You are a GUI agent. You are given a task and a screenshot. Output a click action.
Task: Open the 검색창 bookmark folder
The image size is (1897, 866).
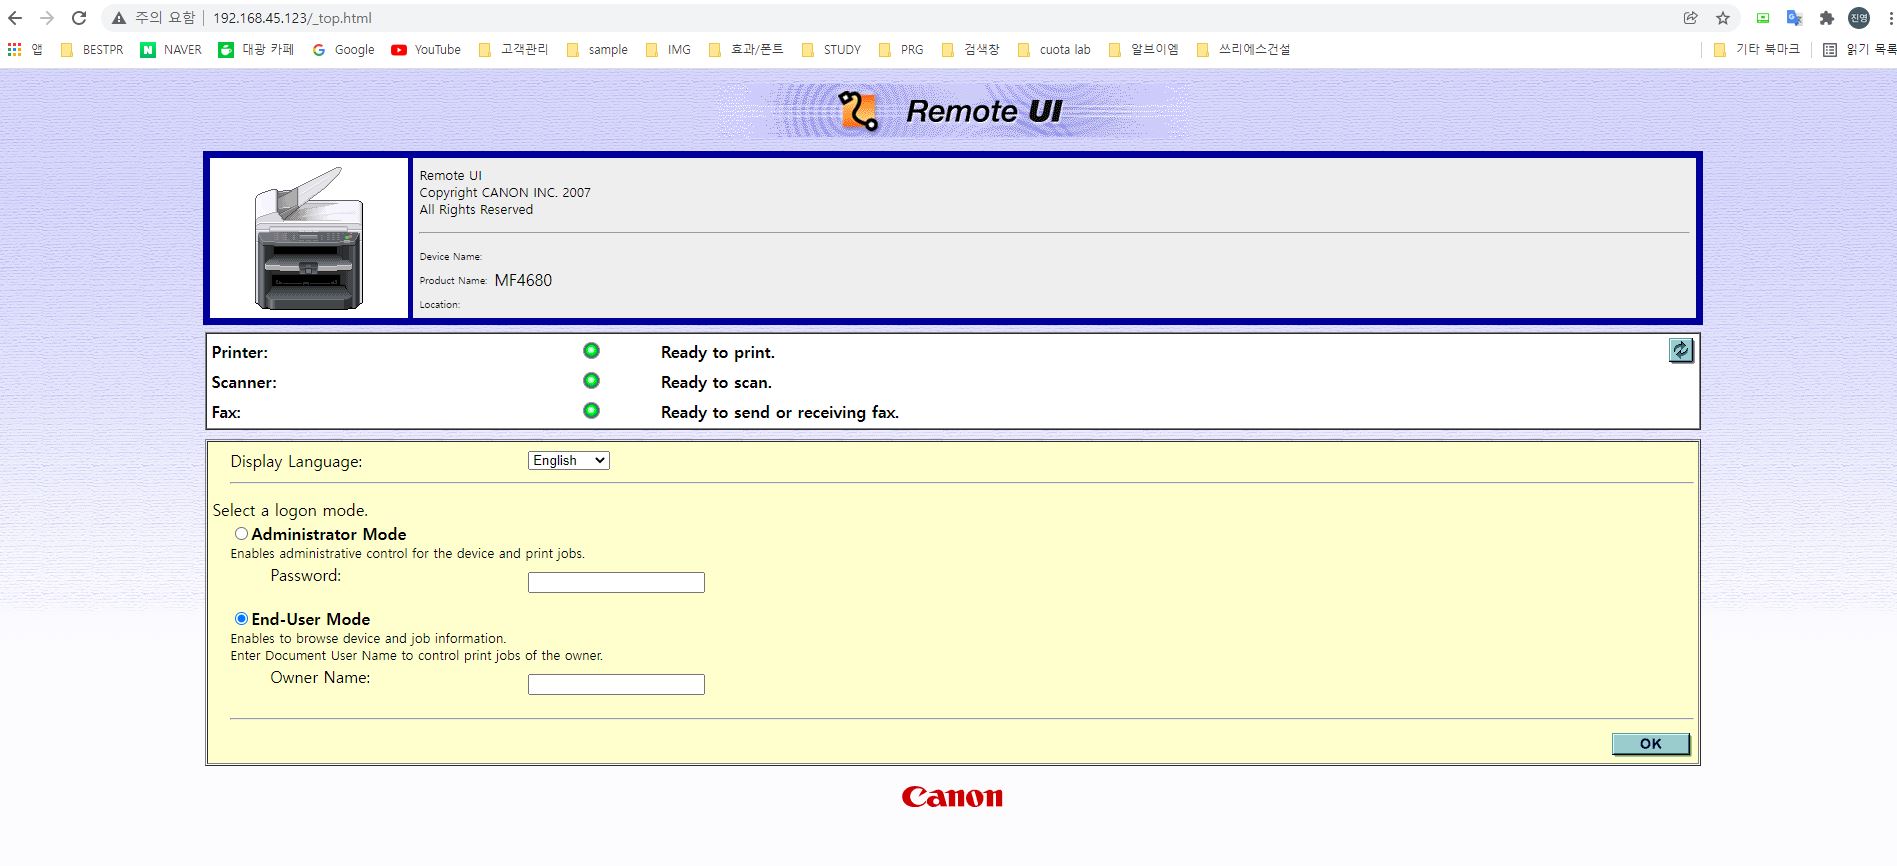coord(971,49)
